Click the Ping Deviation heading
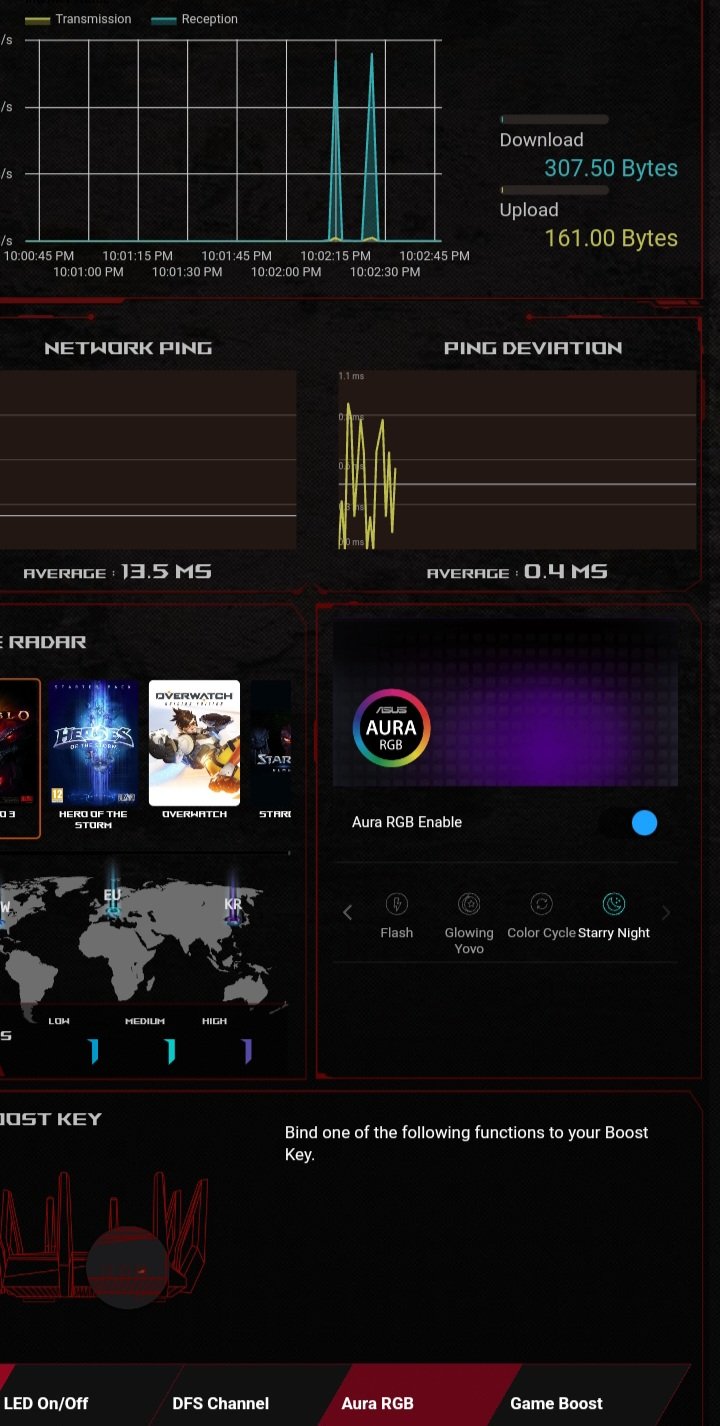 pyautogui.click(x=533, y=348)
